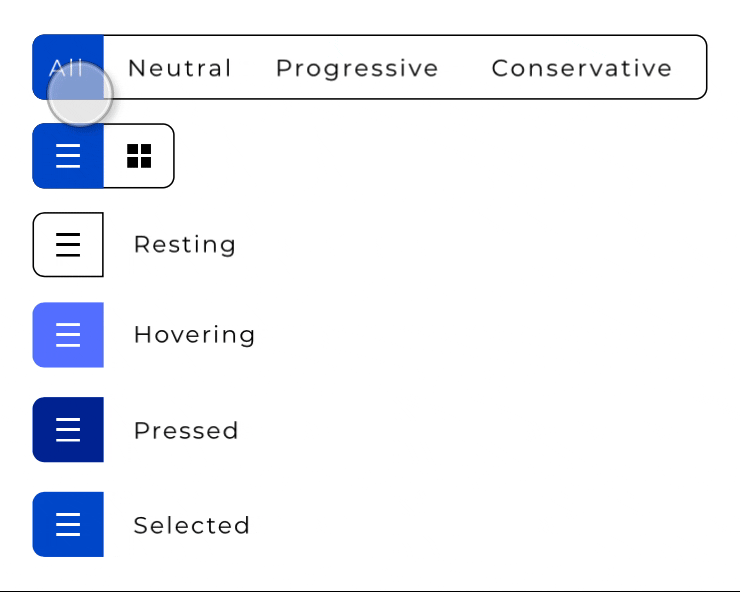Click the Resting label text

tap(185, 245)
